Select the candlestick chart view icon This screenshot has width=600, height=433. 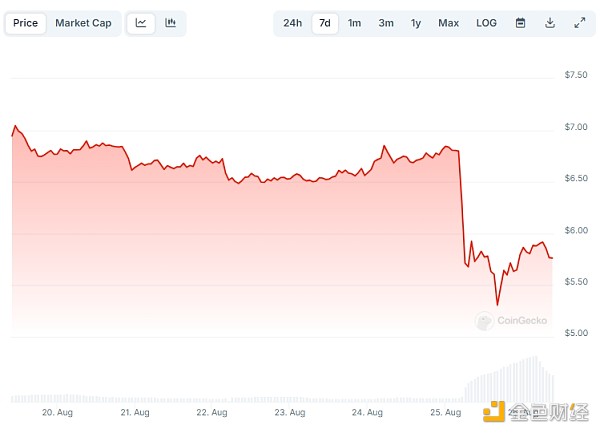[x=171, y=23]
